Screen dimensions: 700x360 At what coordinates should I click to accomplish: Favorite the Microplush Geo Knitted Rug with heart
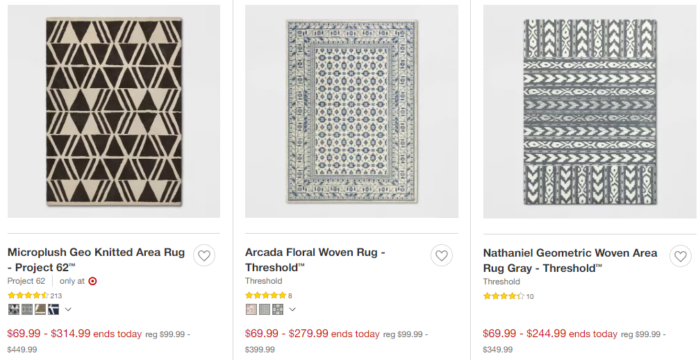(204, 256)
